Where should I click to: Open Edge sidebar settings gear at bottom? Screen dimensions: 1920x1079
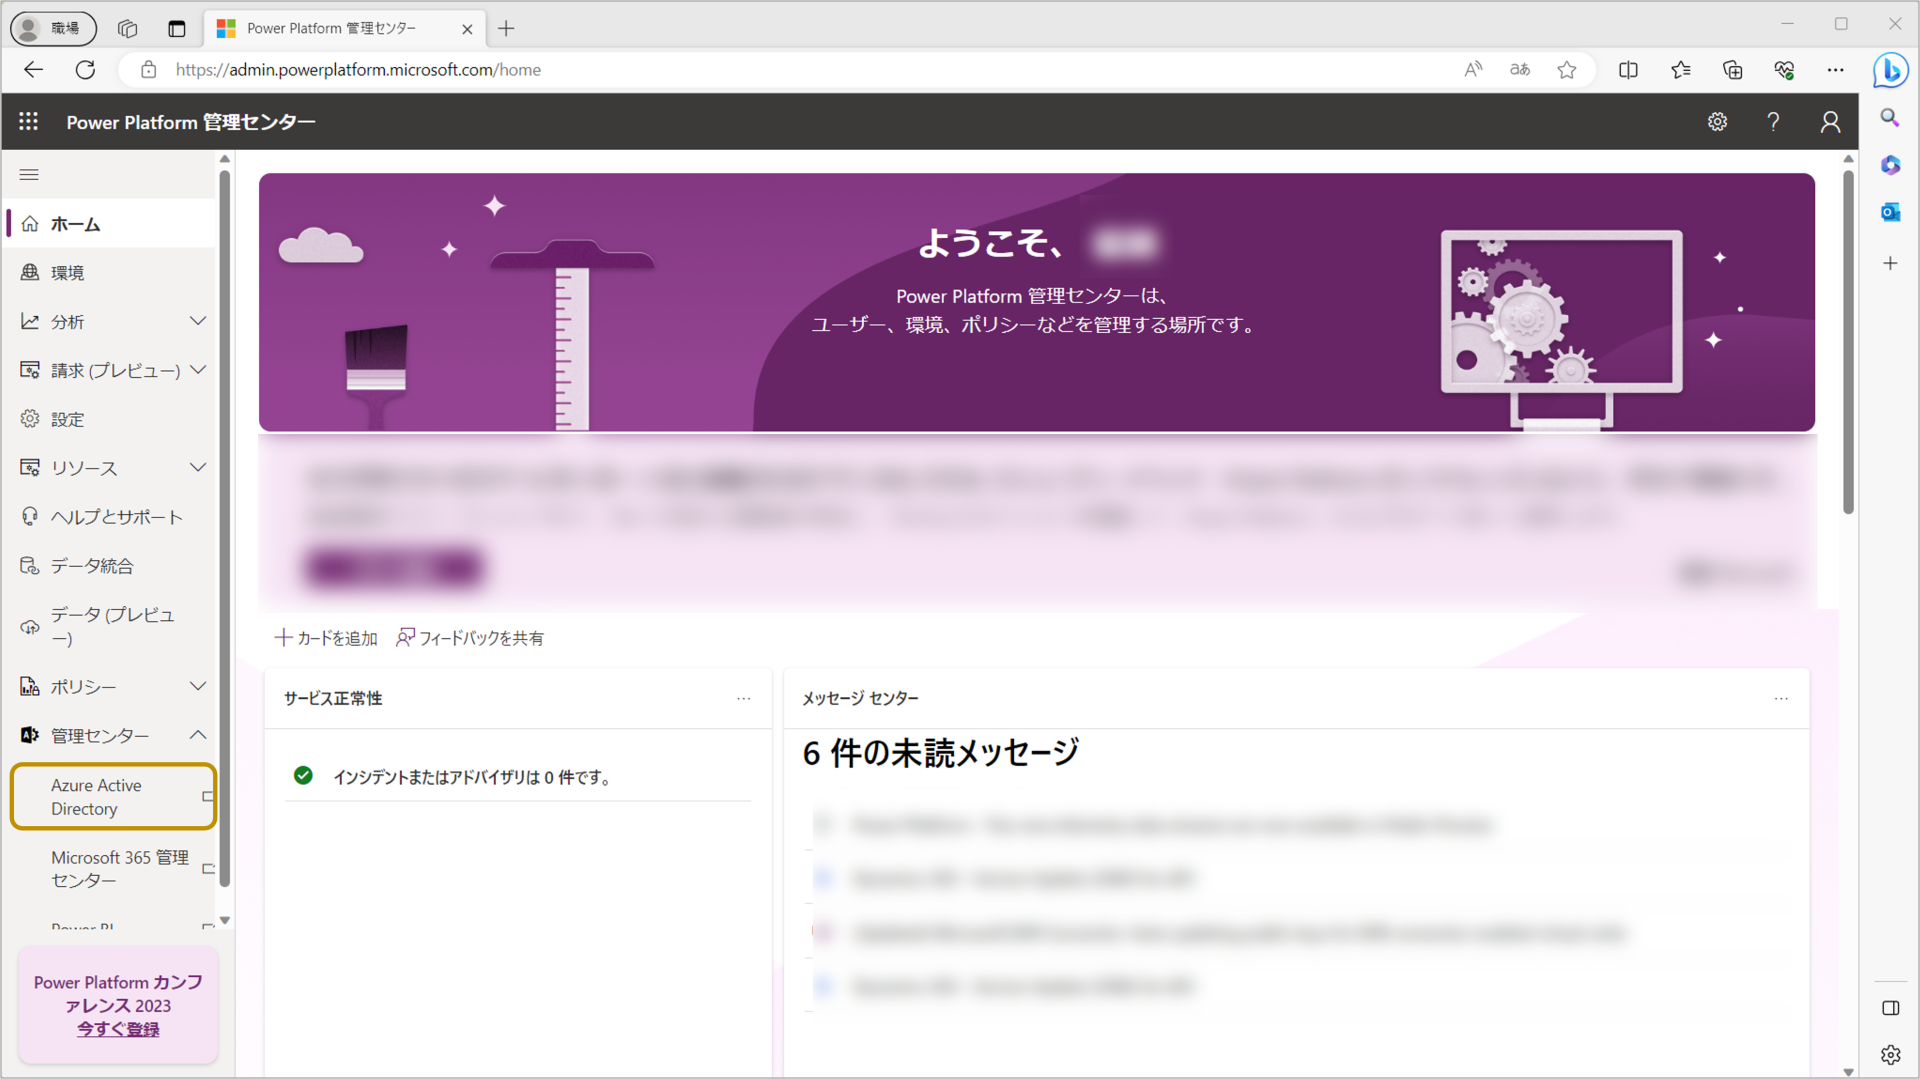point(1890,1054)
